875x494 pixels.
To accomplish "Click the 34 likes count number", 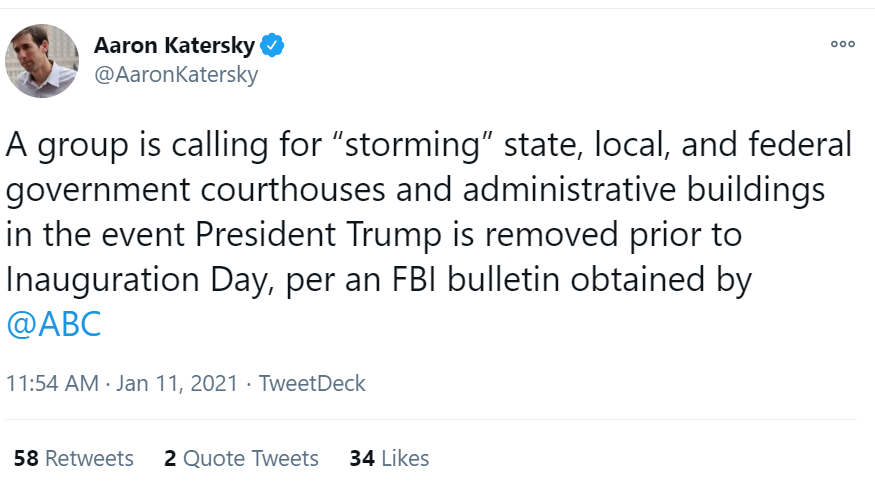I will 362,459.
